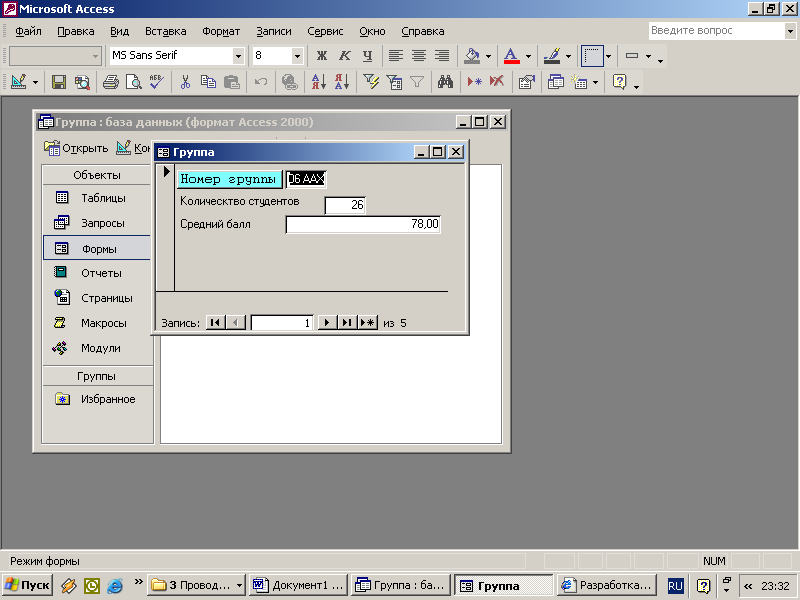Run Spelling check icon

tap(157, 82)
